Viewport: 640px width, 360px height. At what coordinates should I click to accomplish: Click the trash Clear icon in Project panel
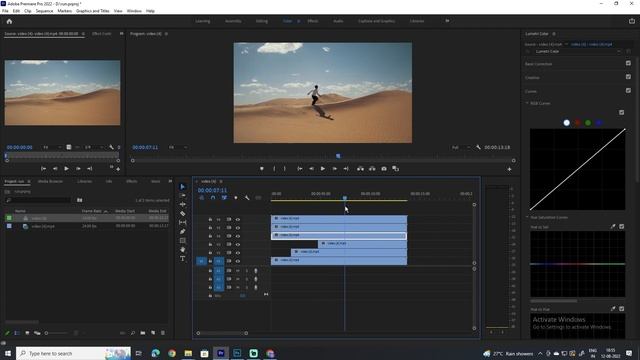[x=163, y=333]
